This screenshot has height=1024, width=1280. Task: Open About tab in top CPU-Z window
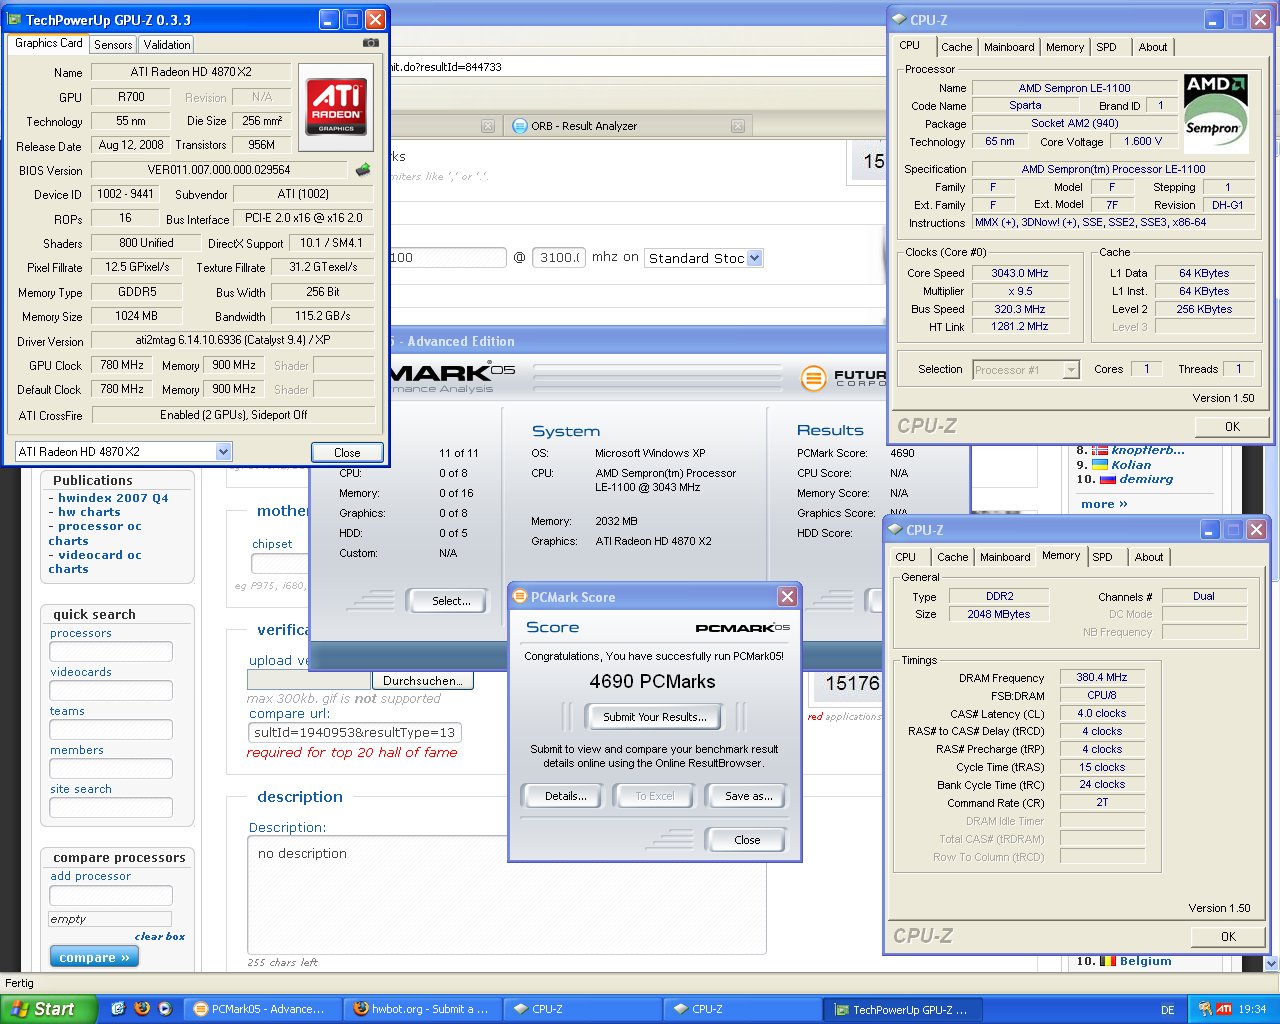pos(1153,47)
